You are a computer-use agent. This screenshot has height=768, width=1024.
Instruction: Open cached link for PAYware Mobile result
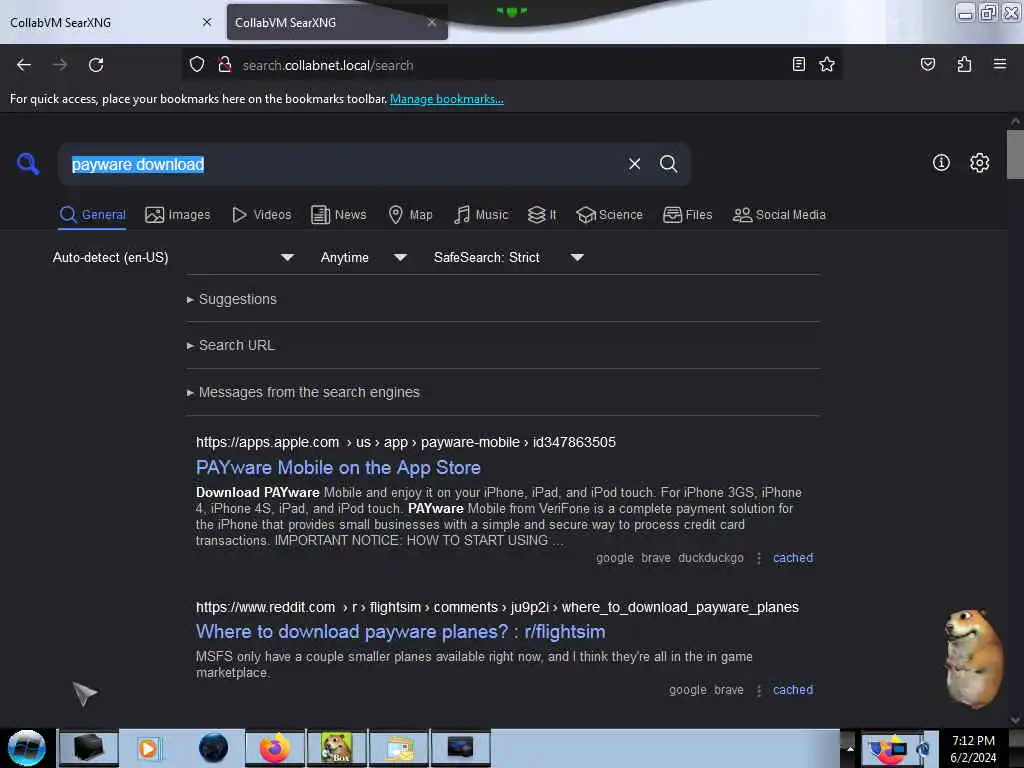[793, 558]
